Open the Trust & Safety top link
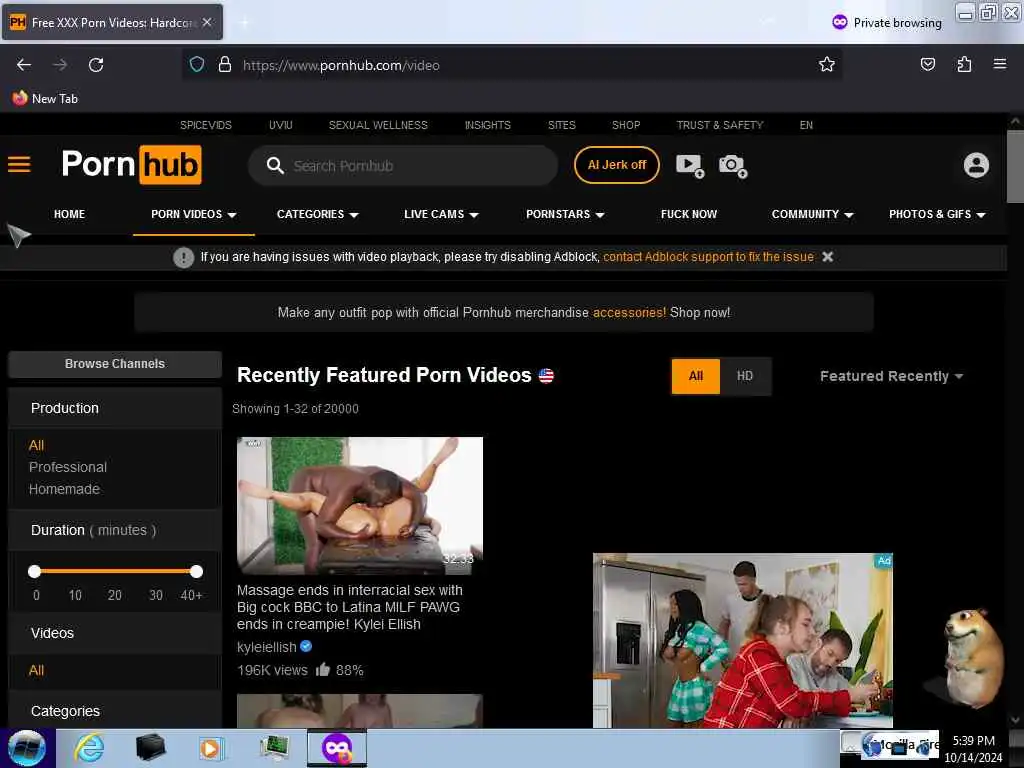Image resolution: width=1024 pixels, height=768 pixels. (720, 125)
